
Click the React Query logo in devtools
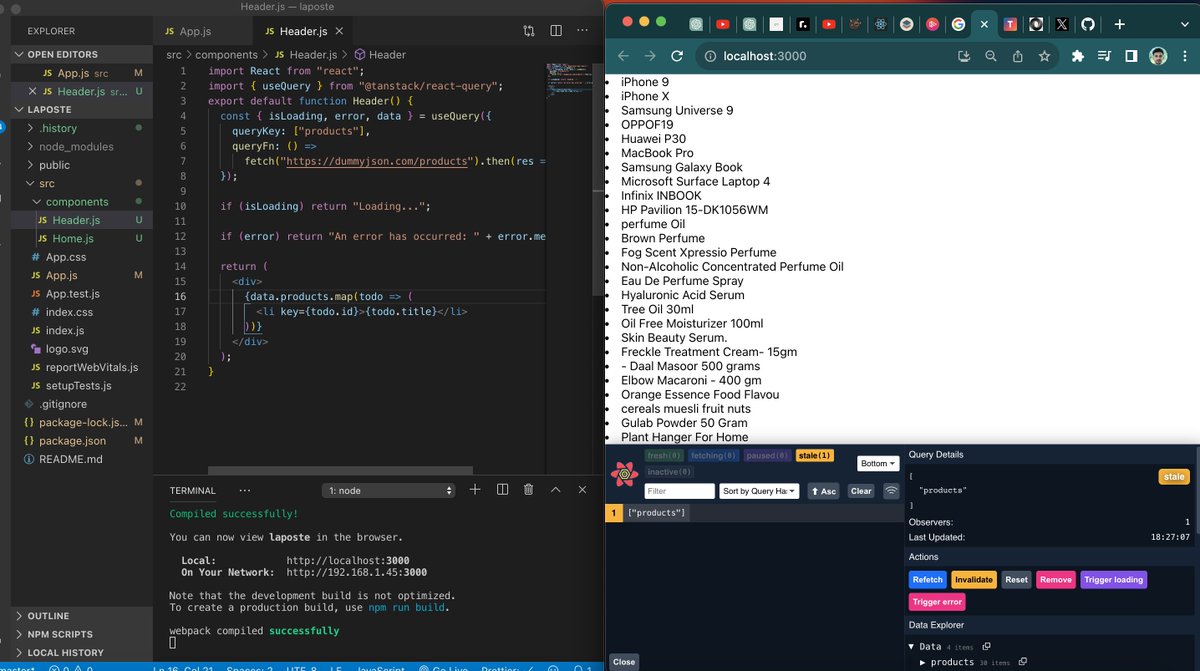[x=625, y=474]
